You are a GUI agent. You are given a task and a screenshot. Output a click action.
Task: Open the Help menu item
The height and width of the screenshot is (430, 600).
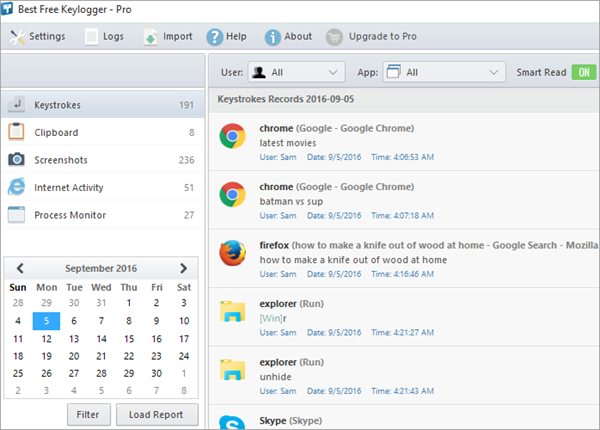(227, 37)
